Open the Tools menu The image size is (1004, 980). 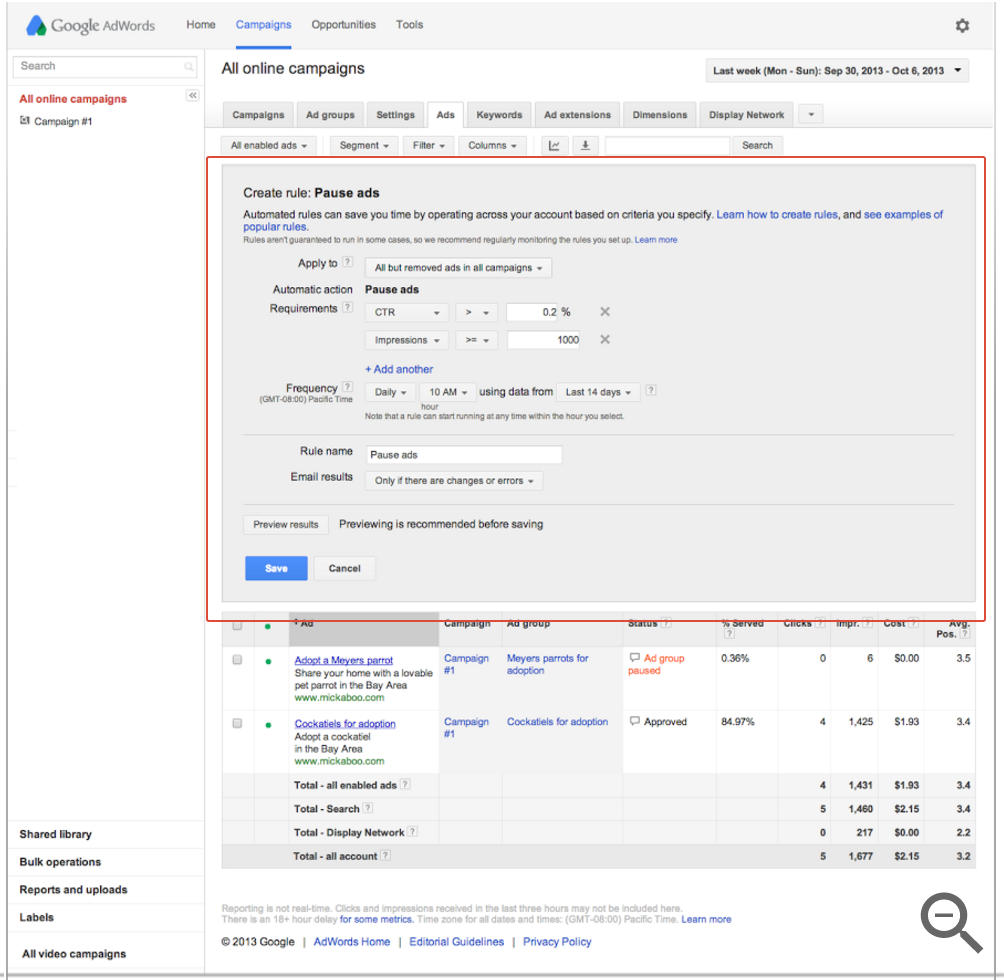pyautogui.click(x=409, y=24)
